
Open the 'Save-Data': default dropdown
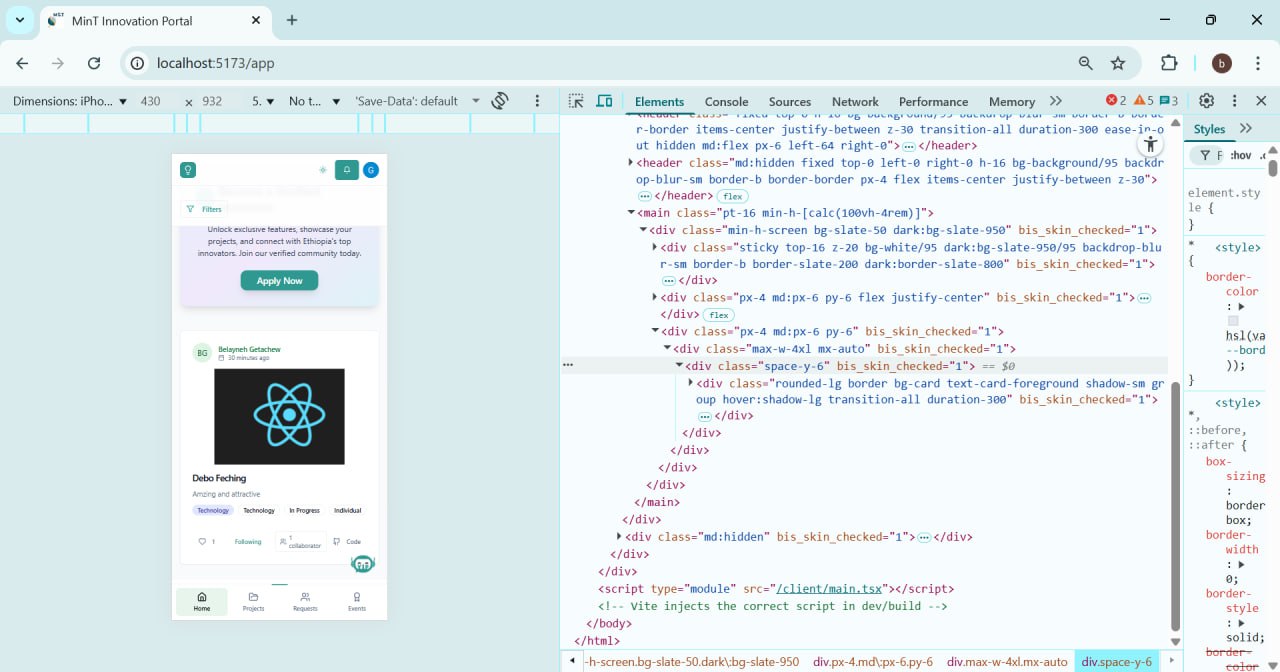tap(408, 100)
